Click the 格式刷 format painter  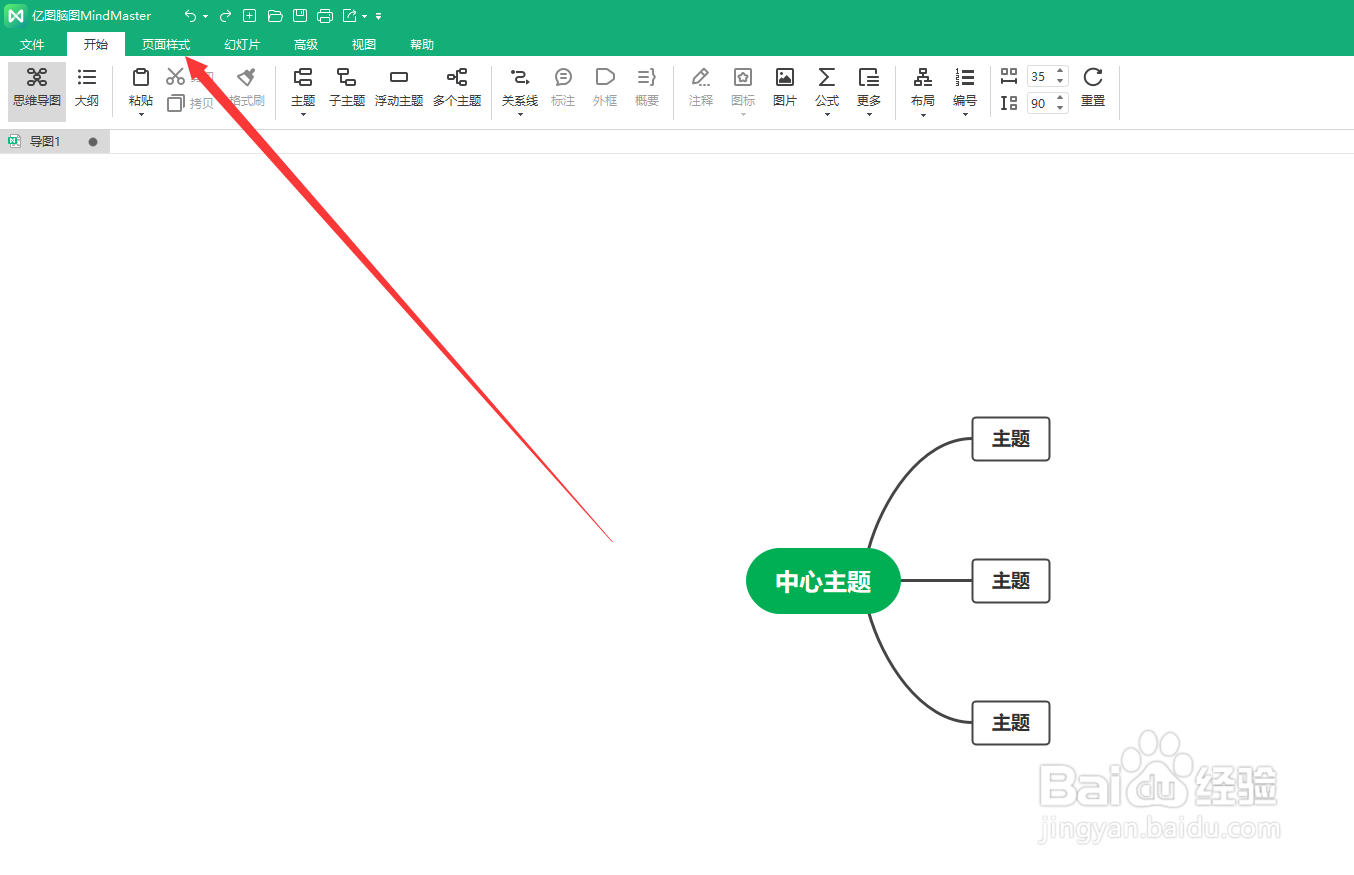coord(246,87)
